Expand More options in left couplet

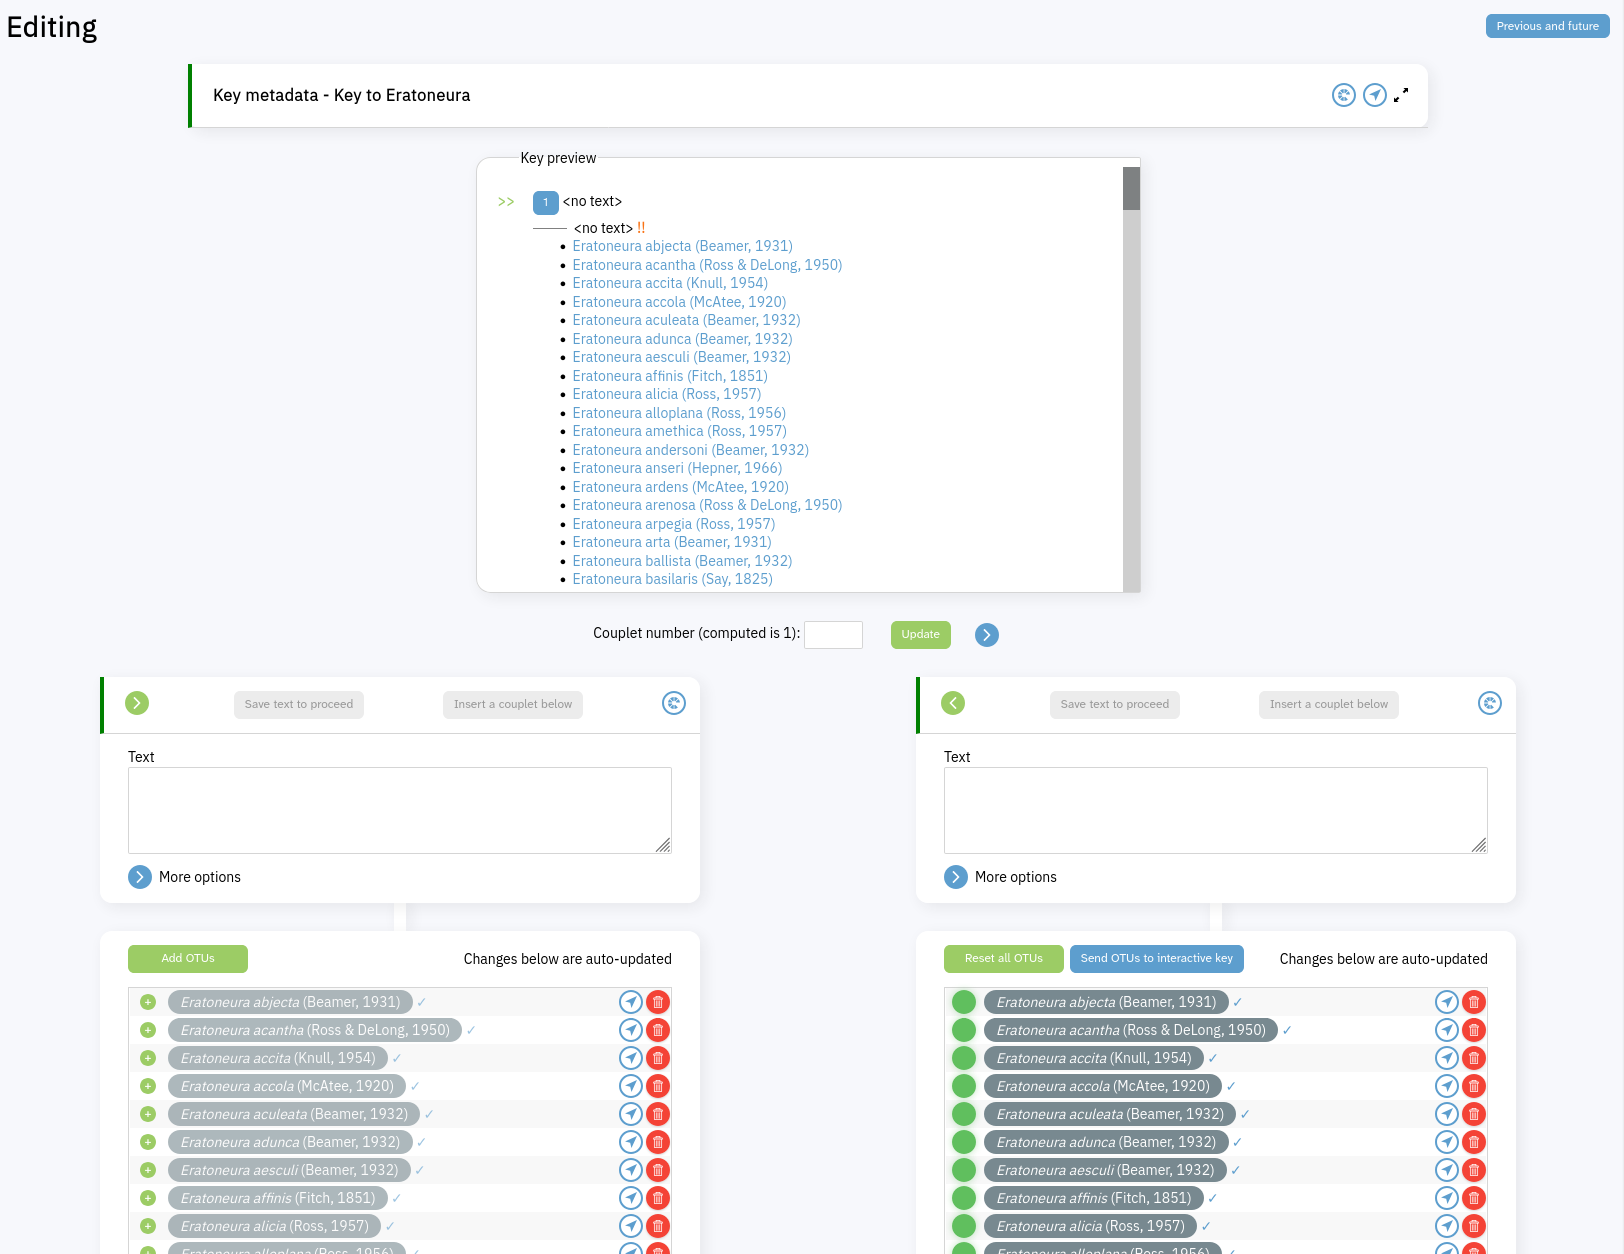140,877
